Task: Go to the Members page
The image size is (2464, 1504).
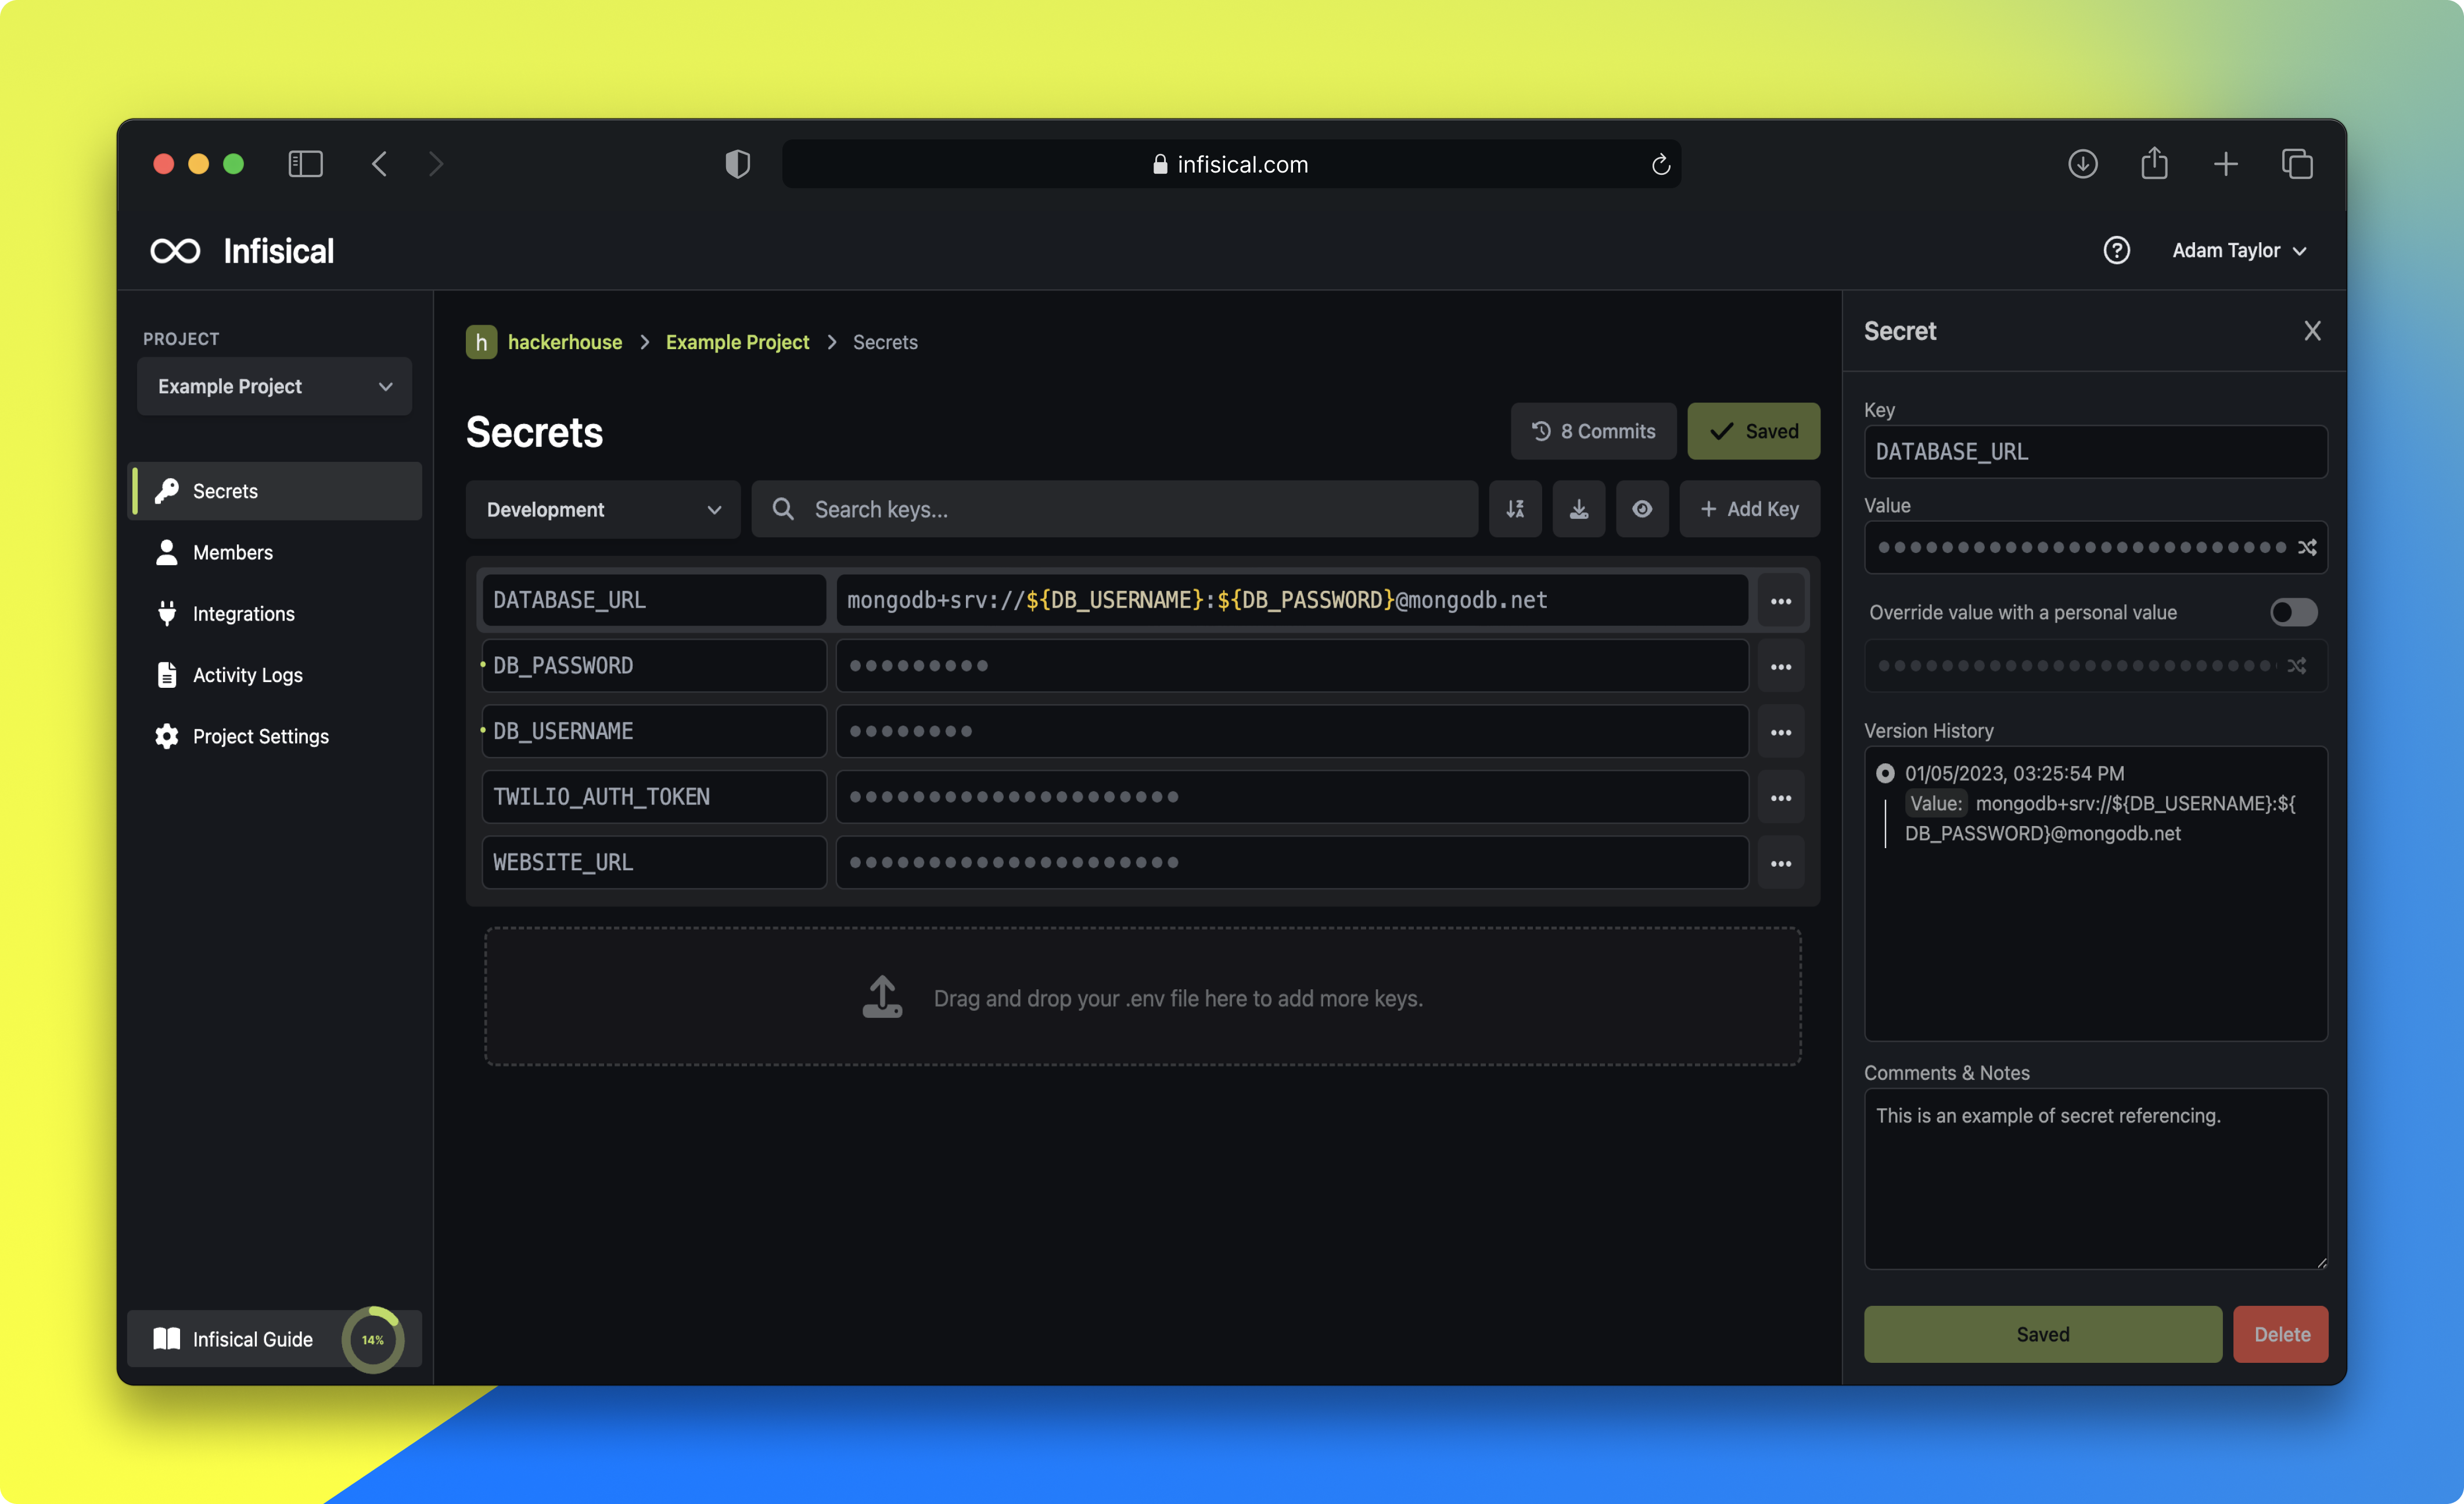Action: [x=232, y=552]
